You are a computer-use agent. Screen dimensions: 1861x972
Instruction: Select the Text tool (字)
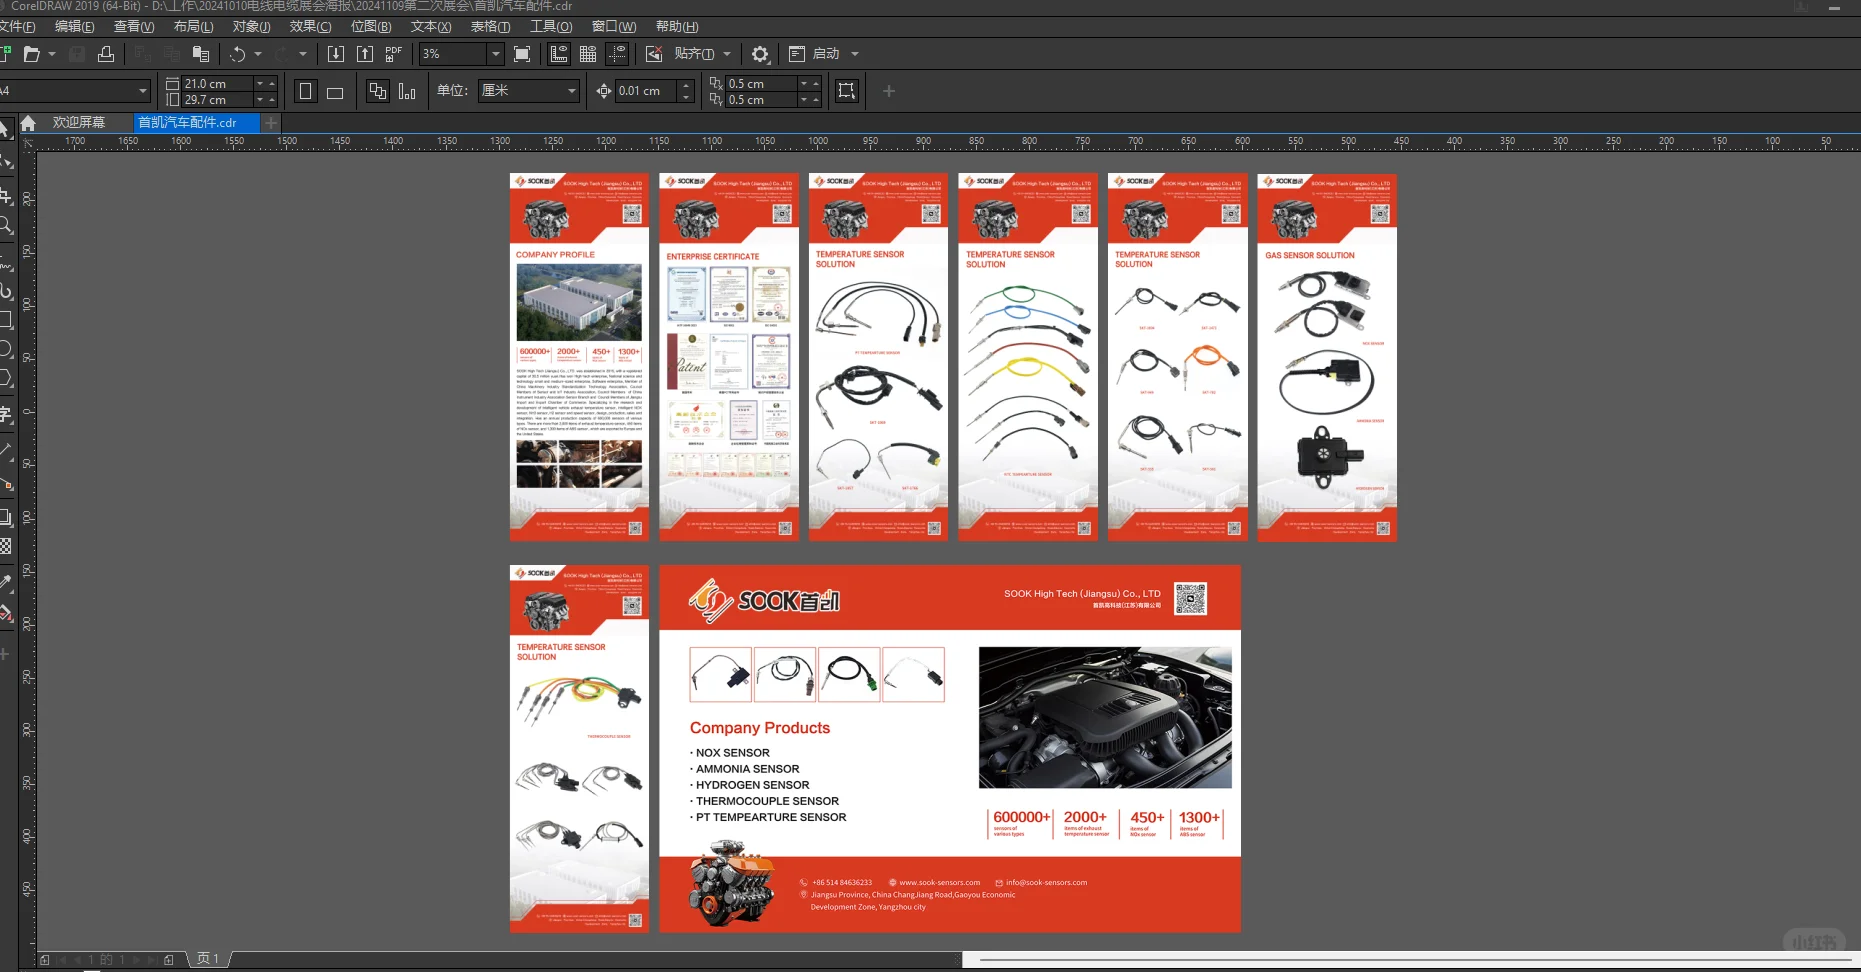coord(5,414)
